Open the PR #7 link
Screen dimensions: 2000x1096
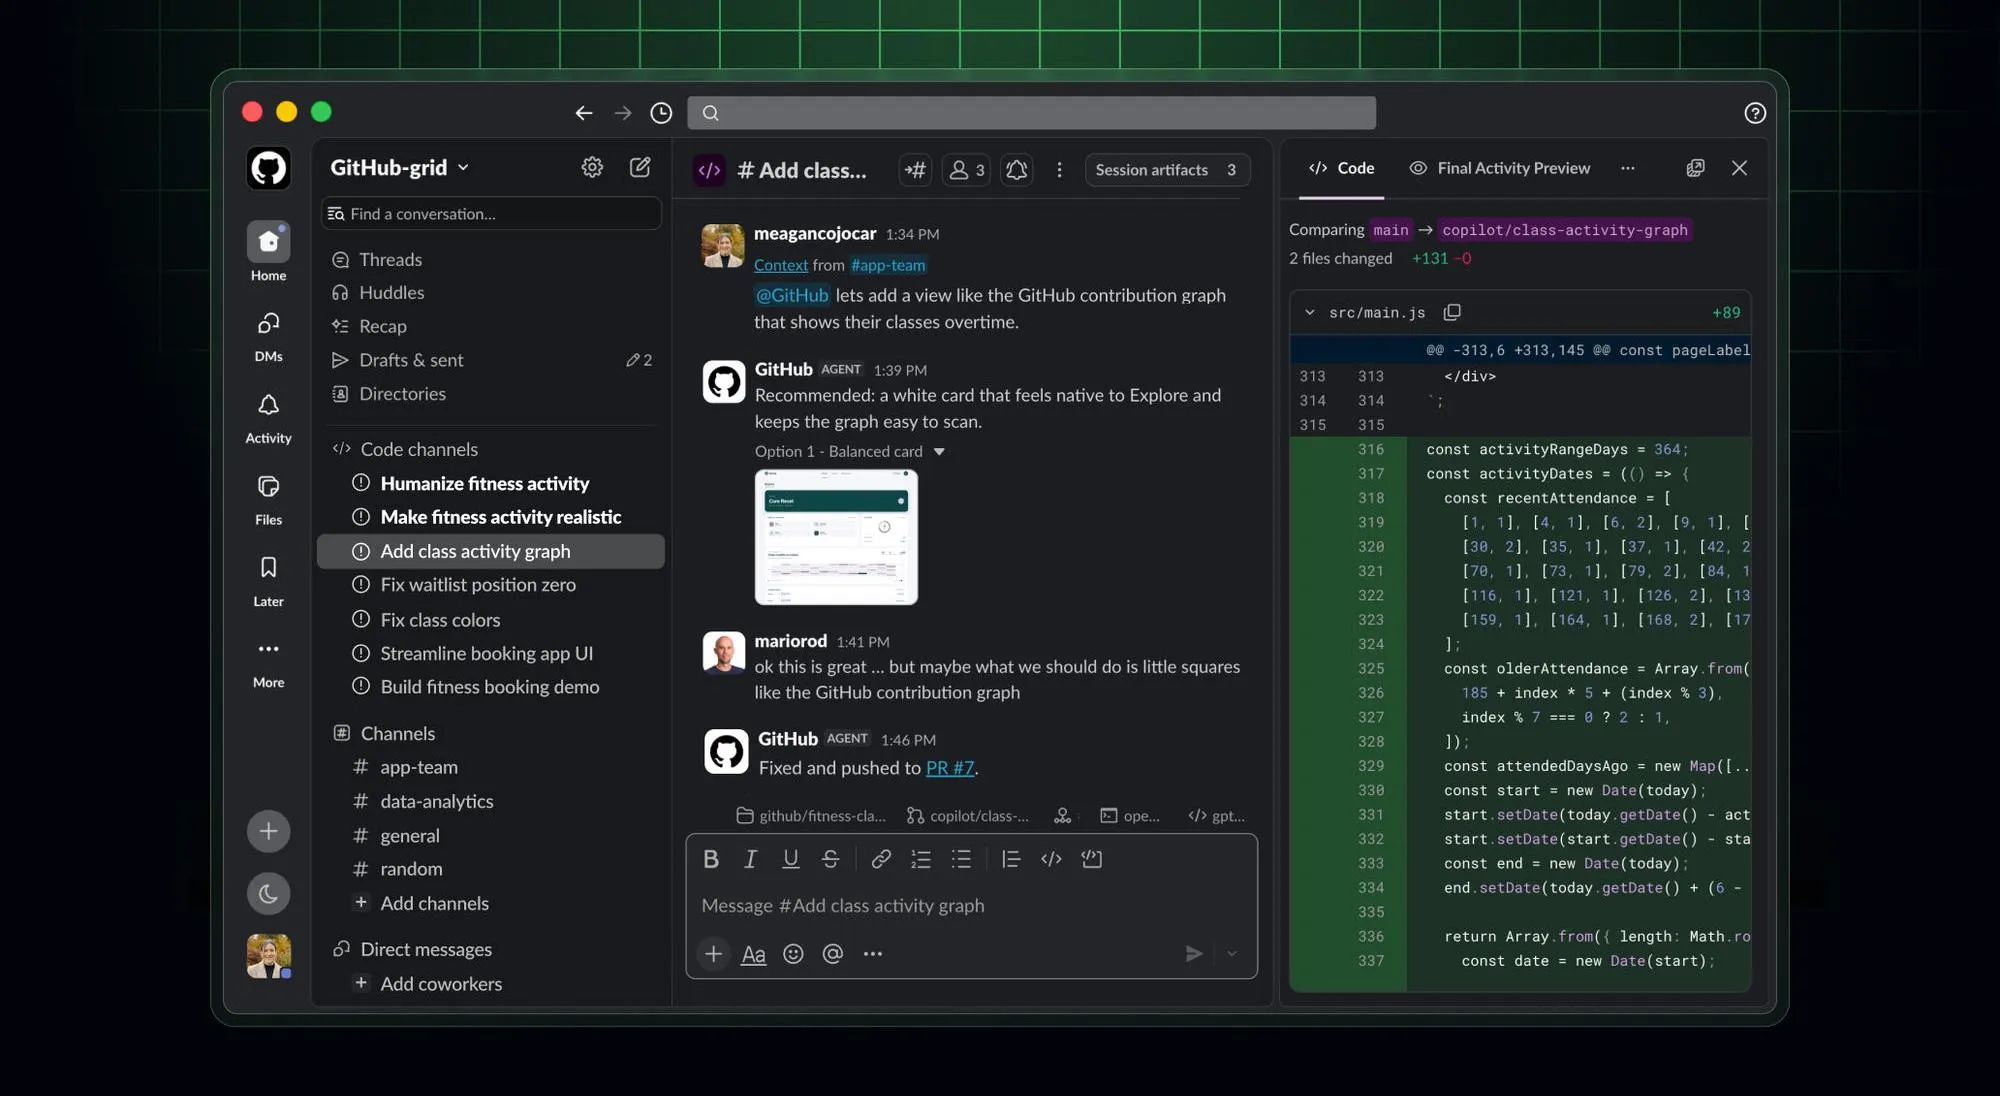pos(949,768)
